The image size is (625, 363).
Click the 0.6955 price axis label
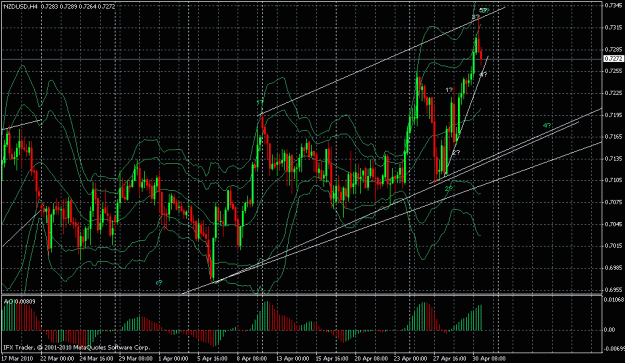[x=614, y=290]
